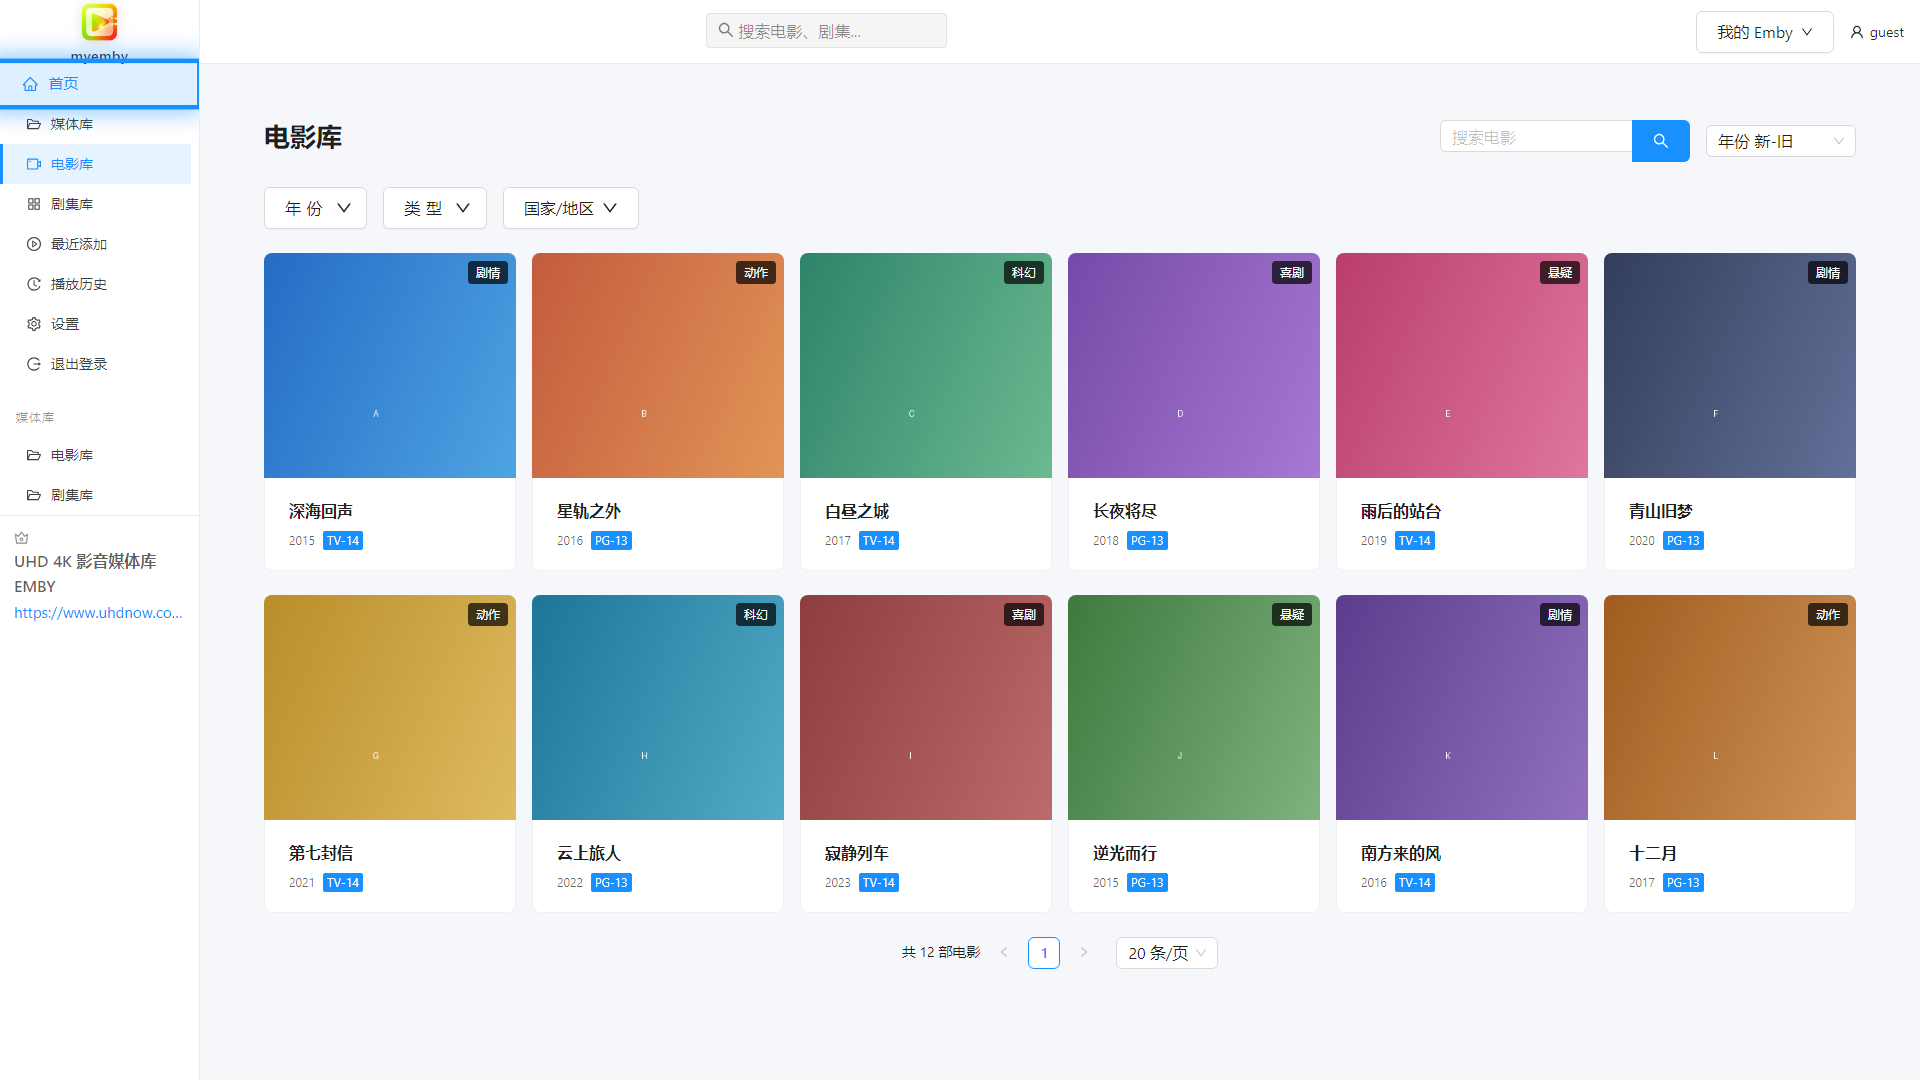
Task: Click the 十二月 title
Action: coord(1652,854)
